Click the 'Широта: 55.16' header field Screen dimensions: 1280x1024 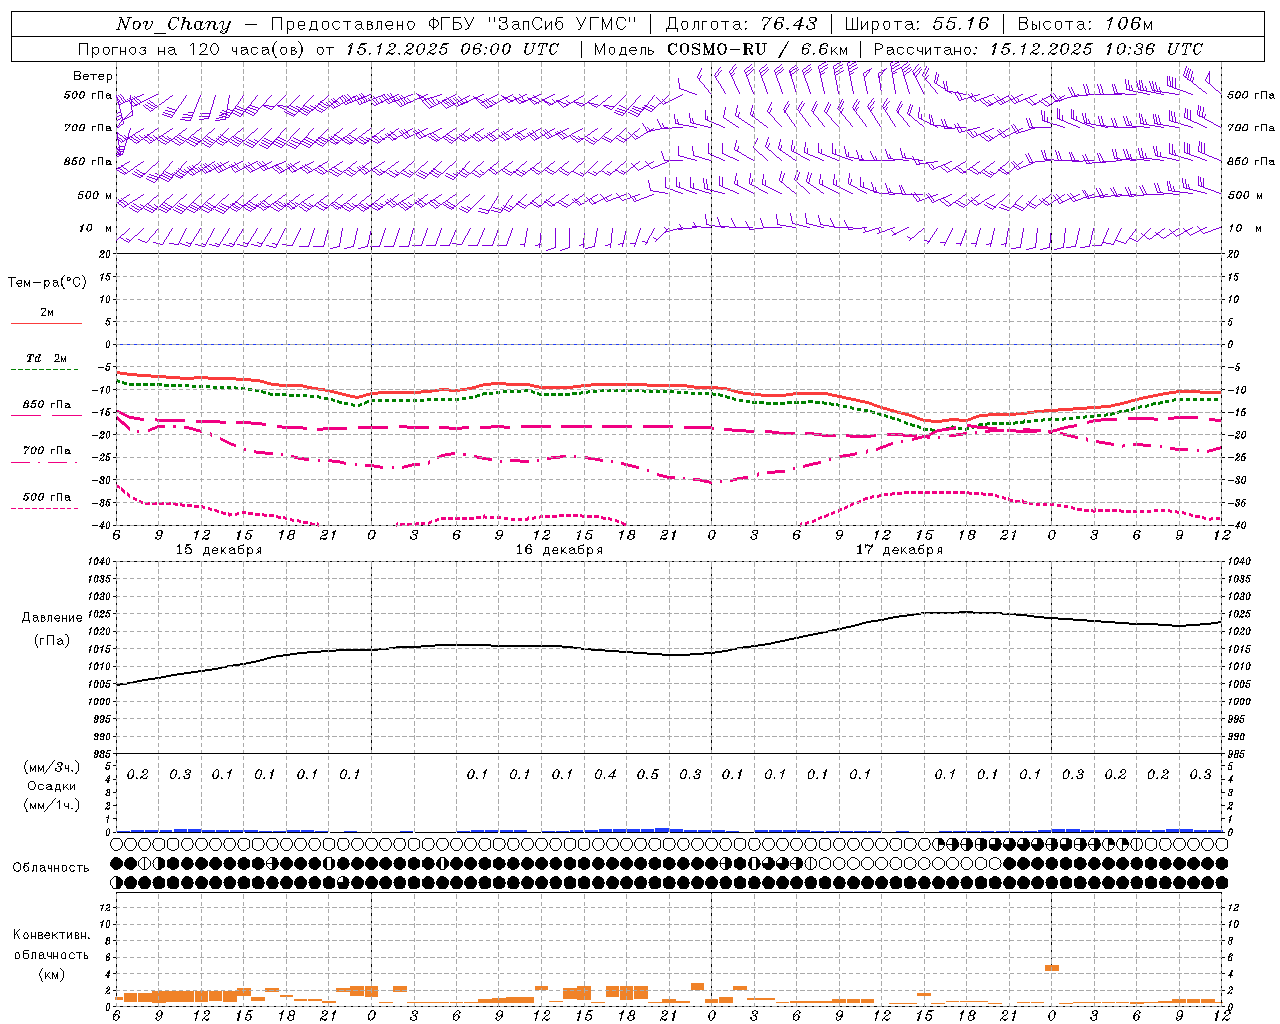click(917, 24)
